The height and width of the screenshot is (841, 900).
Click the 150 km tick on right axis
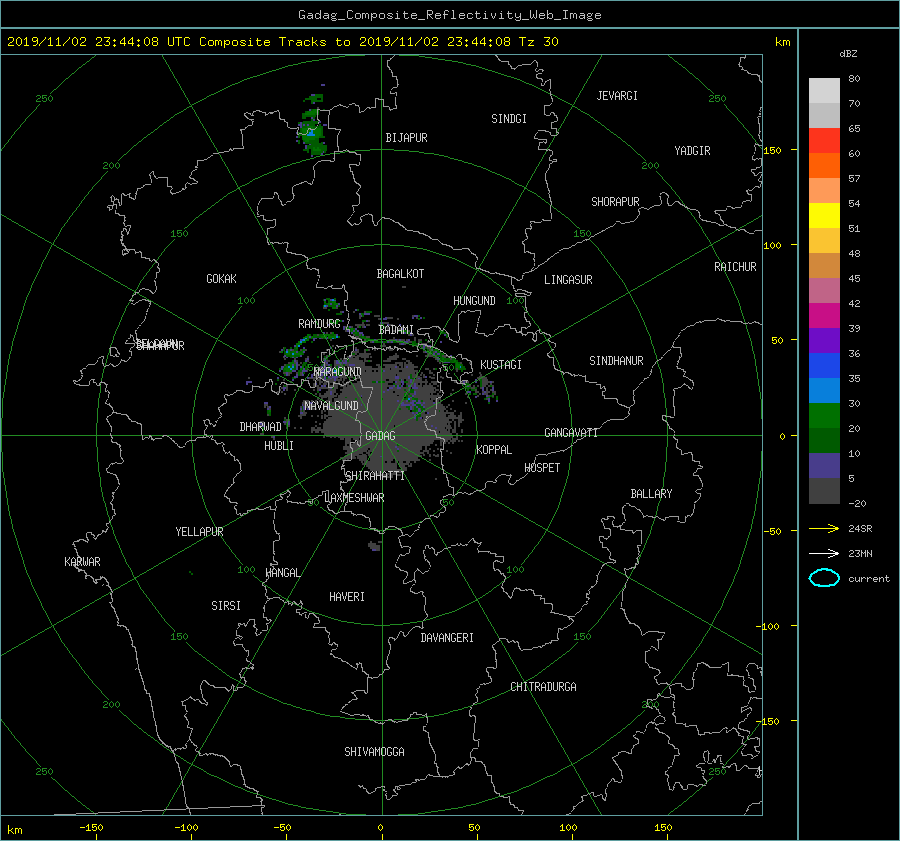[772, 150]
